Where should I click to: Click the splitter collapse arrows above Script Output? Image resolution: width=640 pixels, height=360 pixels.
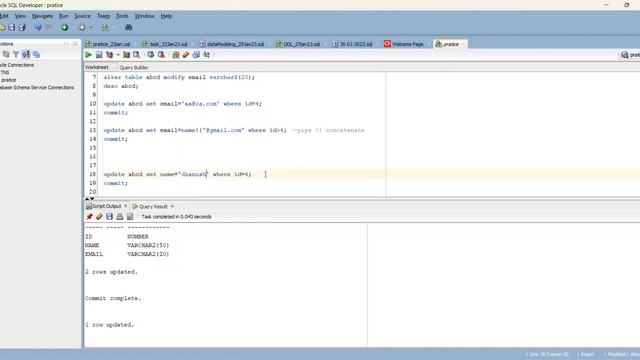coord(89,199)
